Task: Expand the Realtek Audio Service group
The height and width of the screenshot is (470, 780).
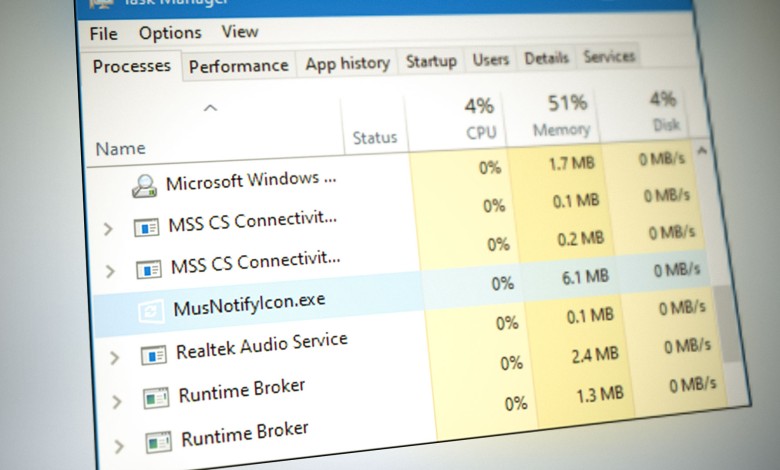Action: [x=114, y=358]
